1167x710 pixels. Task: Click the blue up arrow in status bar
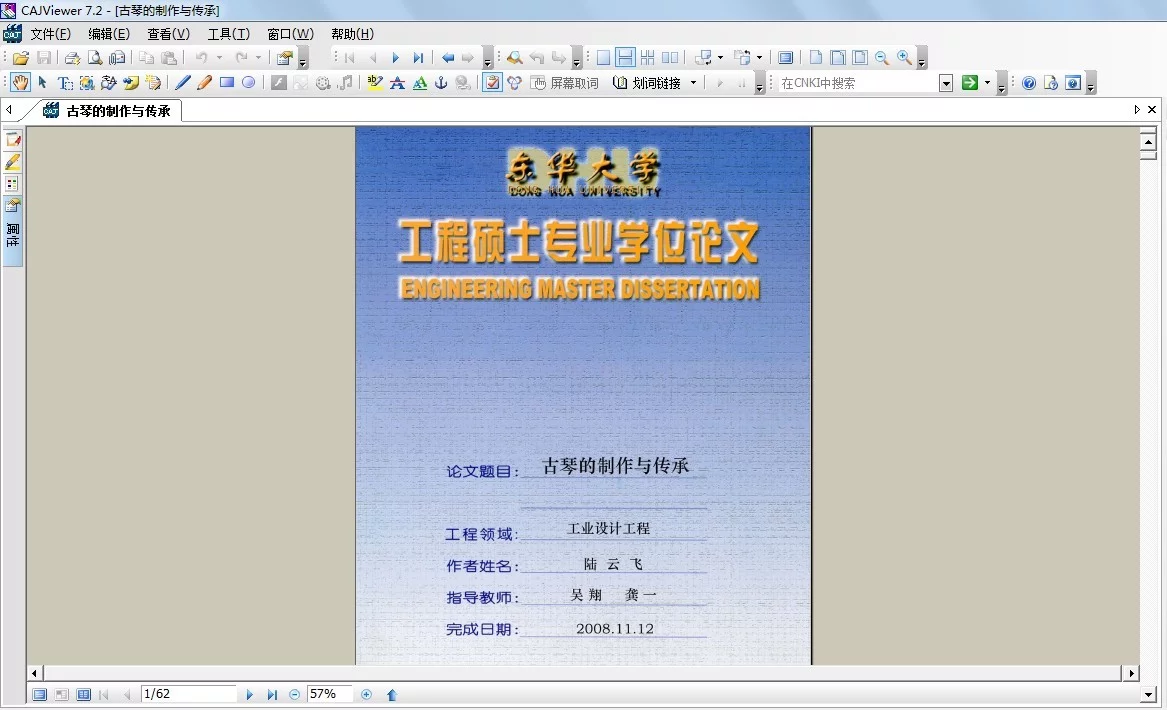[x=391, y=694]
